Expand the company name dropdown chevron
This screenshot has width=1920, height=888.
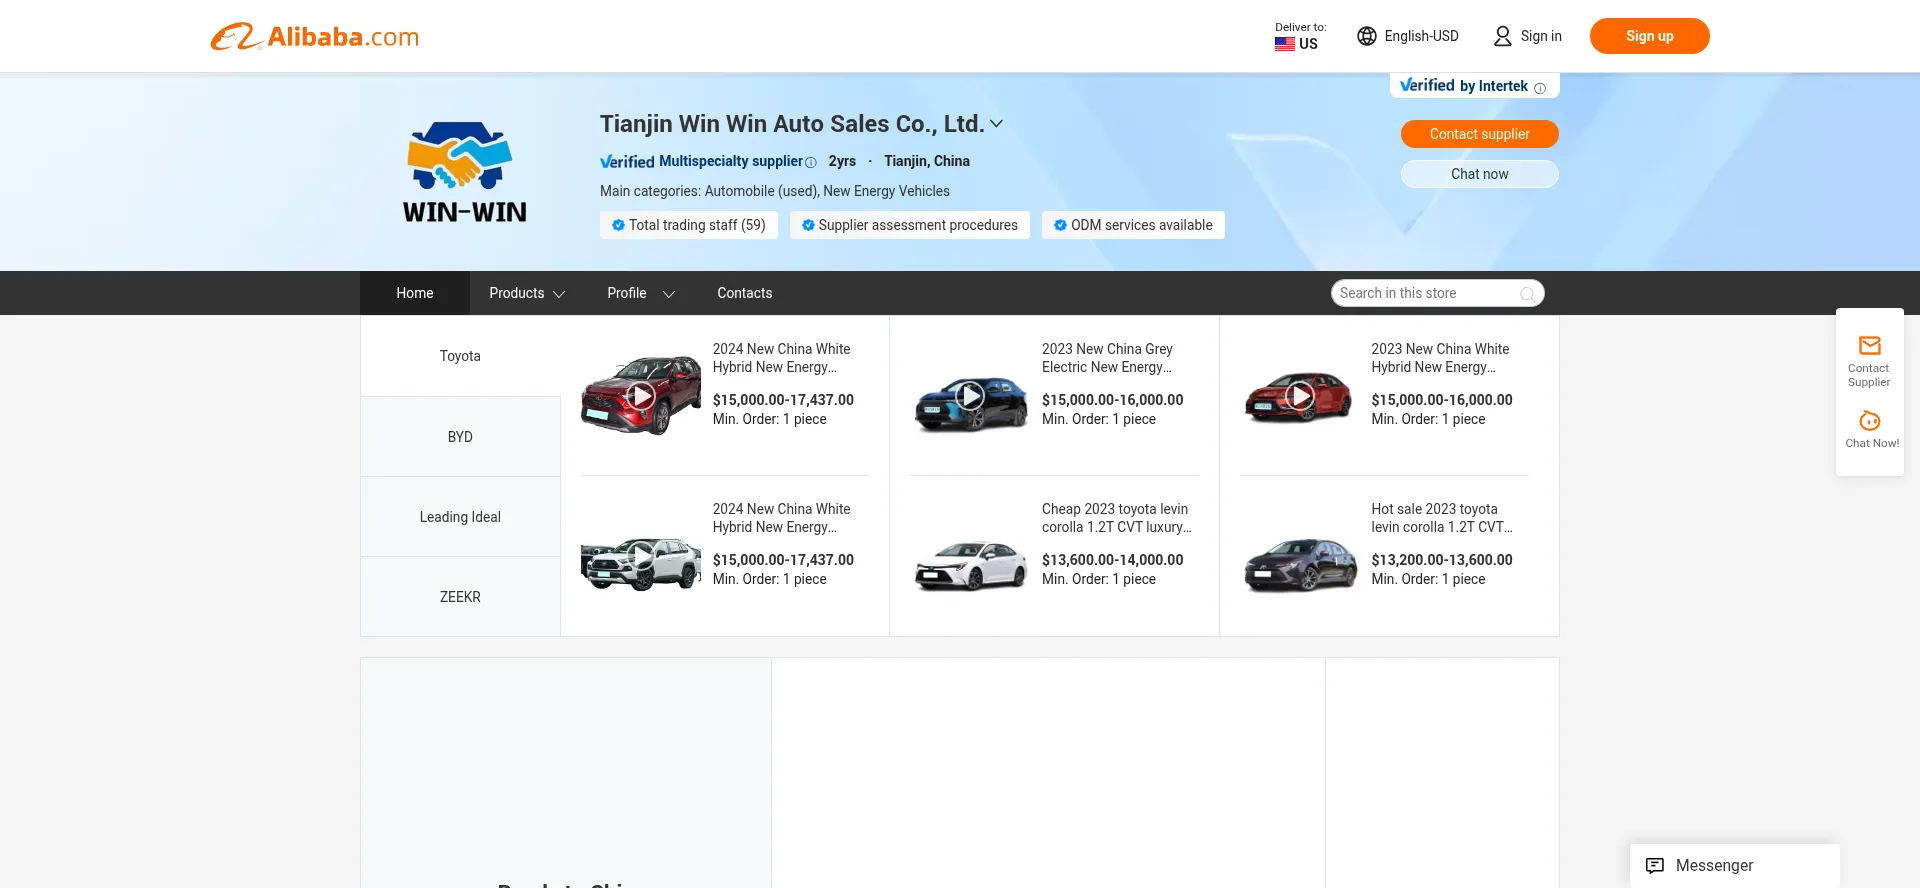pyautogui.click(x=996, y=124)
